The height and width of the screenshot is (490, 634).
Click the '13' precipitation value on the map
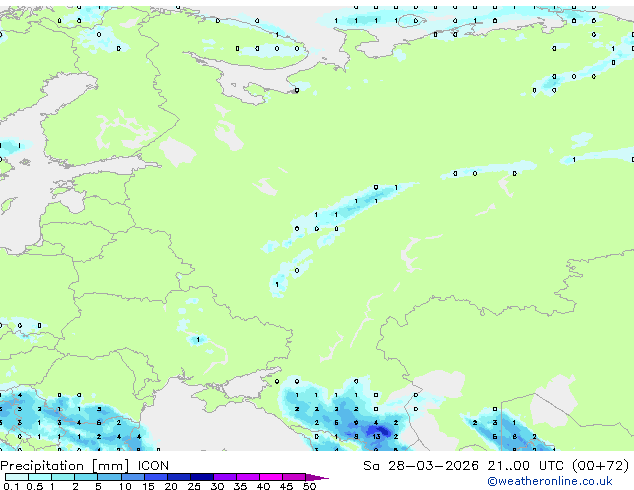pos(376,437)
